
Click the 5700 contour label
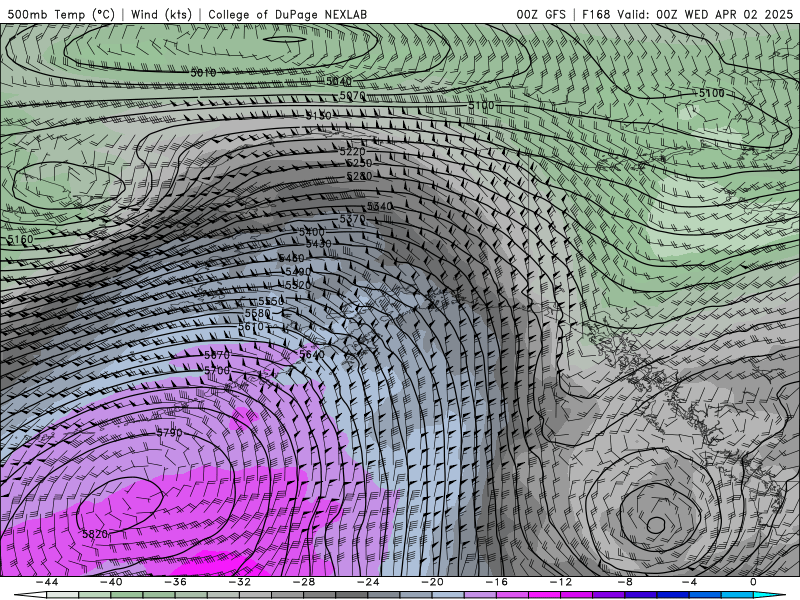tap(217, 370)
